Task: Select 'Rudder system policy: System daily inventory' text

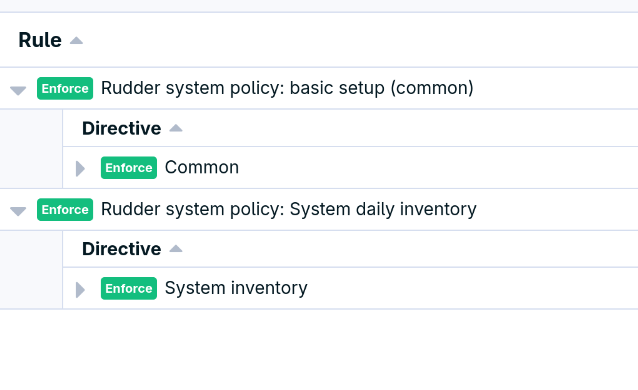Action: pyautogui.click(x=288, y=209)
